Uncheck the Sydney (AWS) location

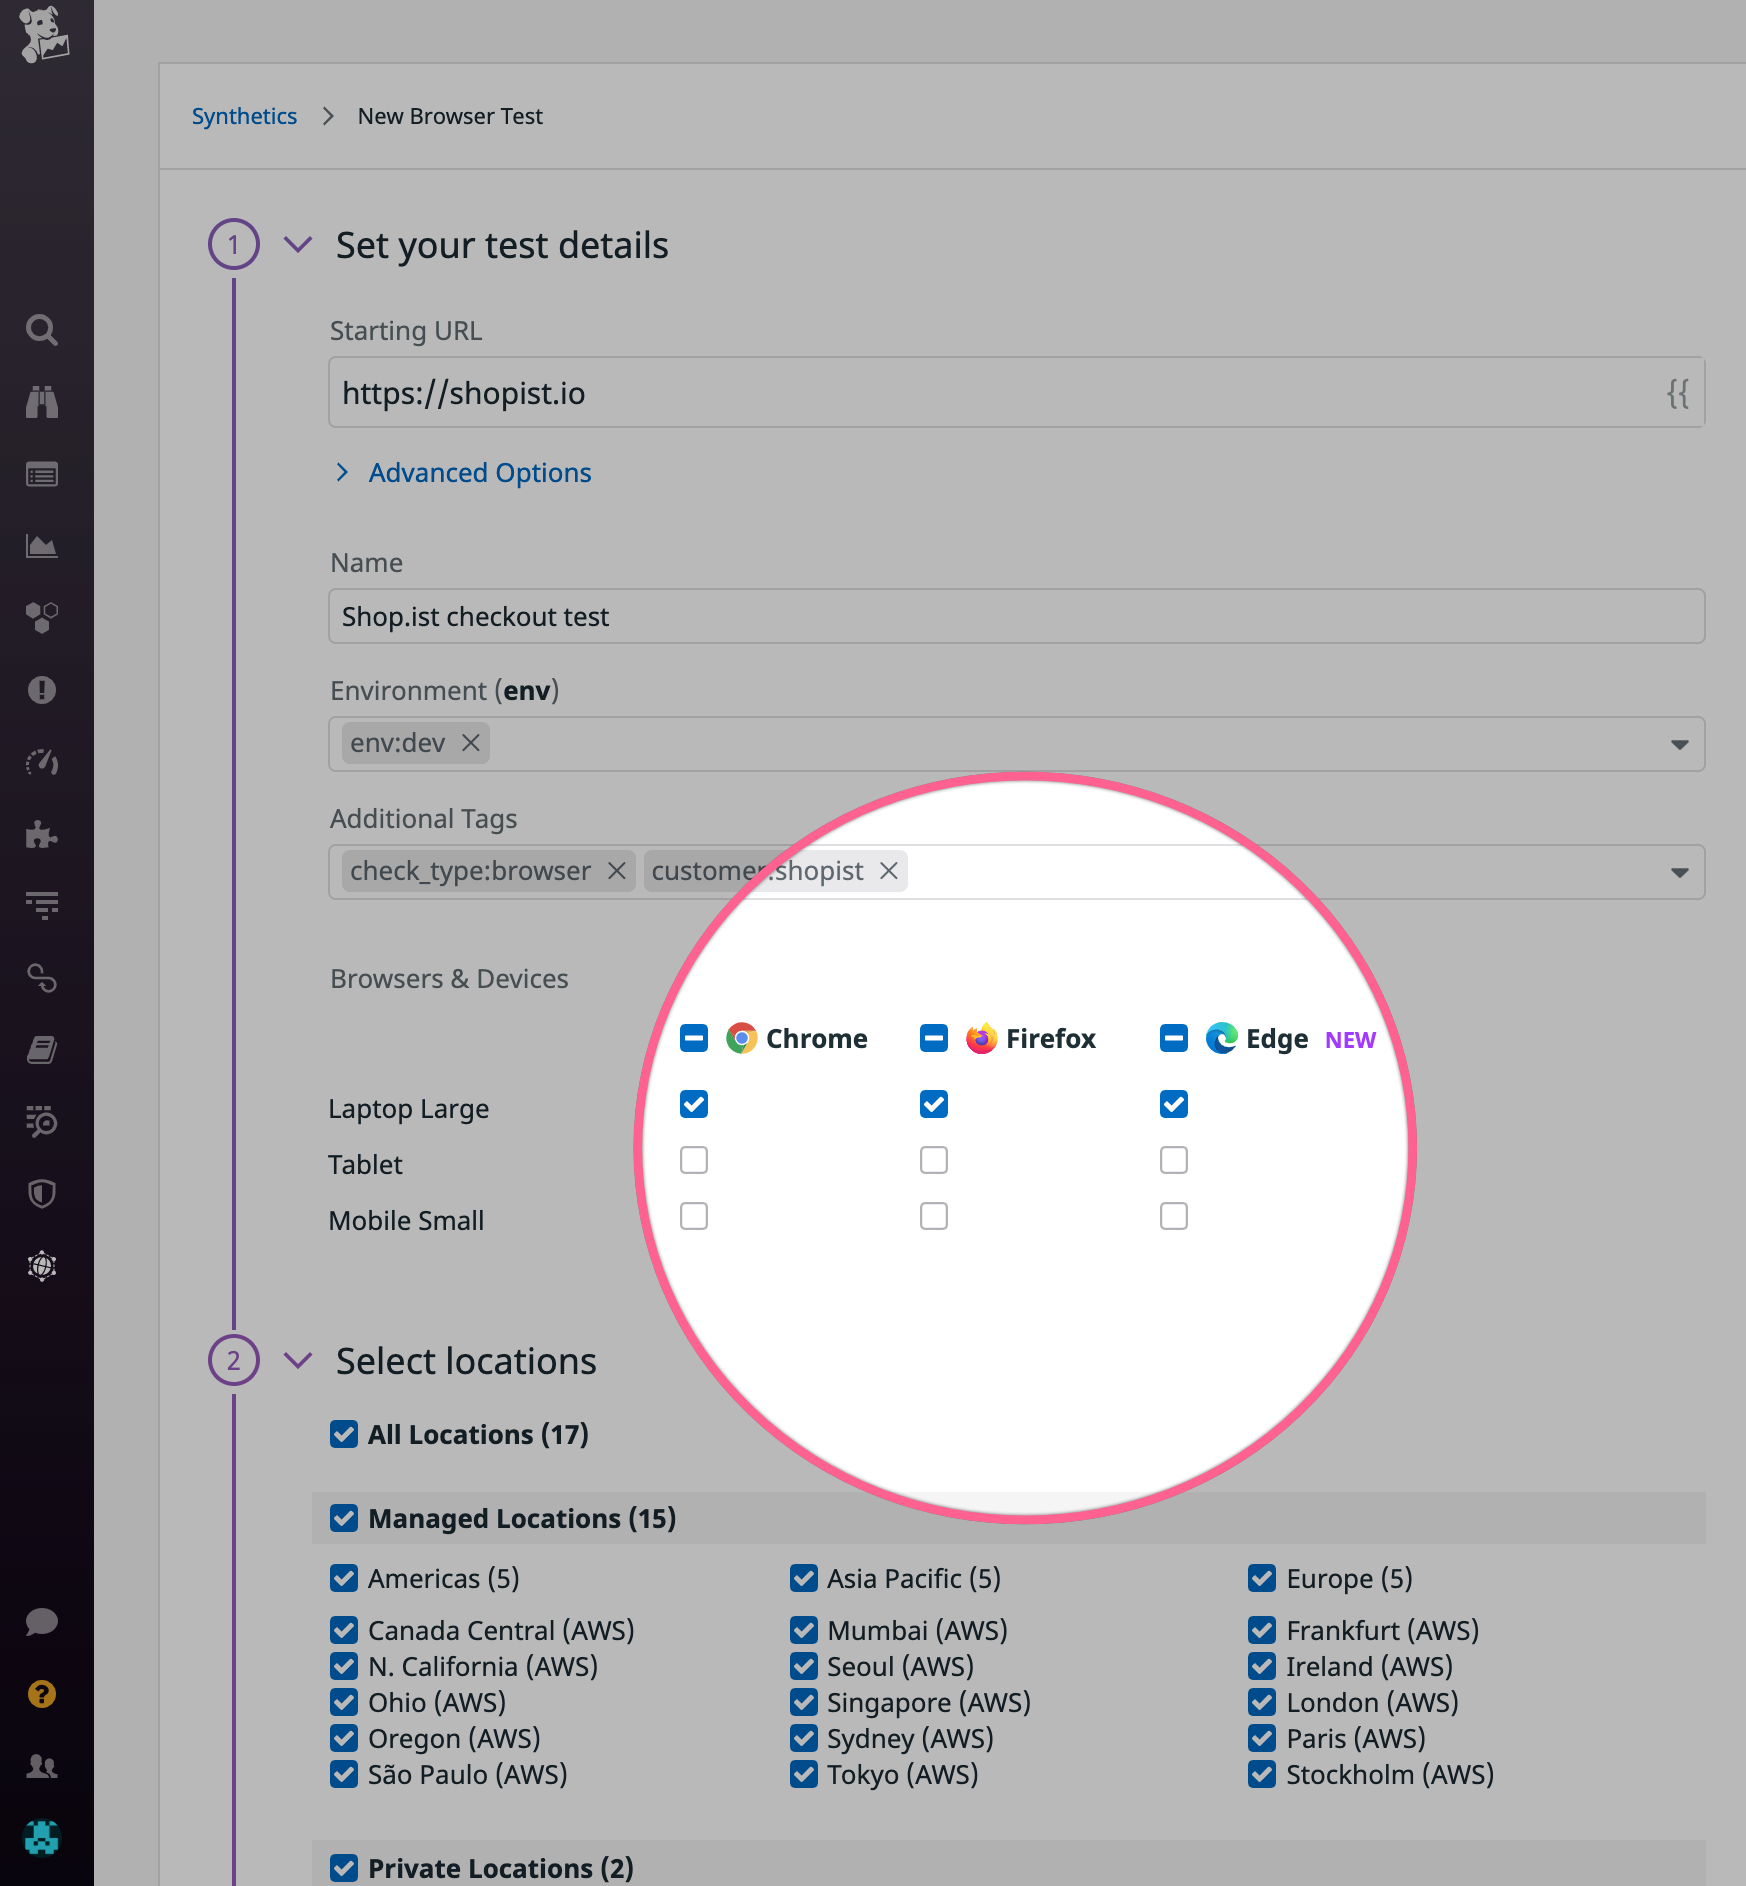tap(804, 1738)
